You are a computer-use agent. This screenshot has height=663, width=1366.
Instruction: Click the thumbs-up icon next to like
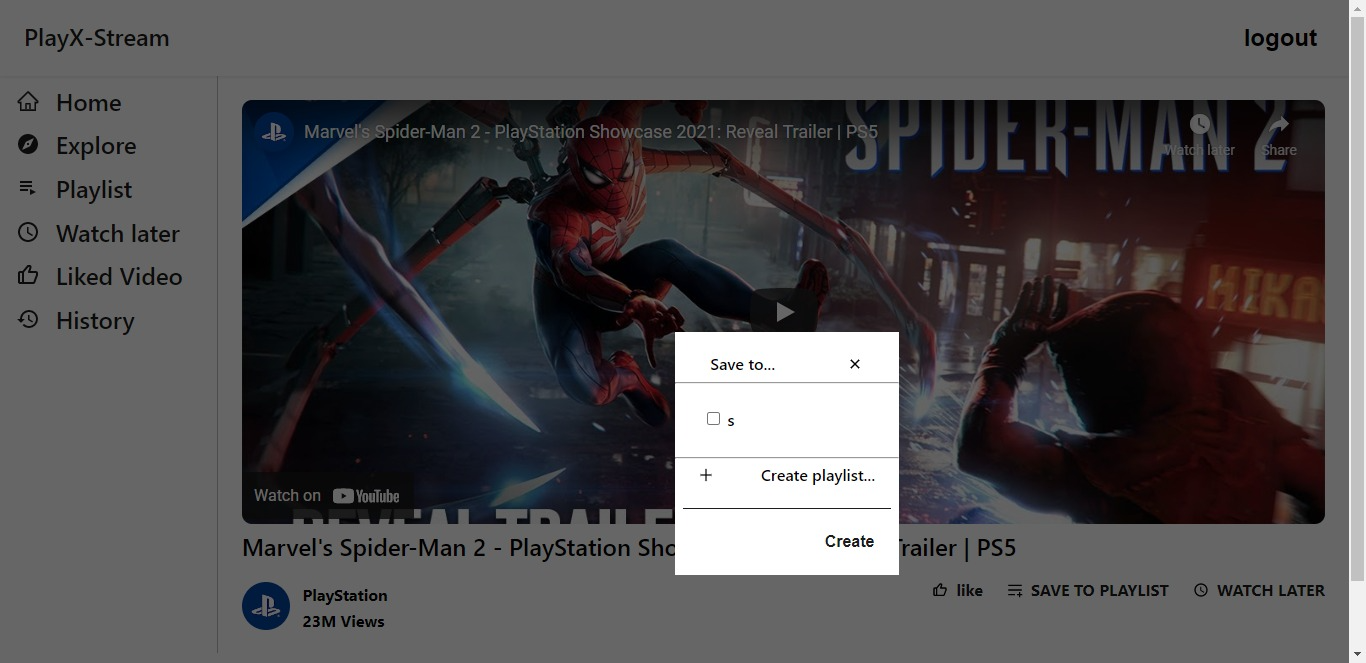coord(940,590)
